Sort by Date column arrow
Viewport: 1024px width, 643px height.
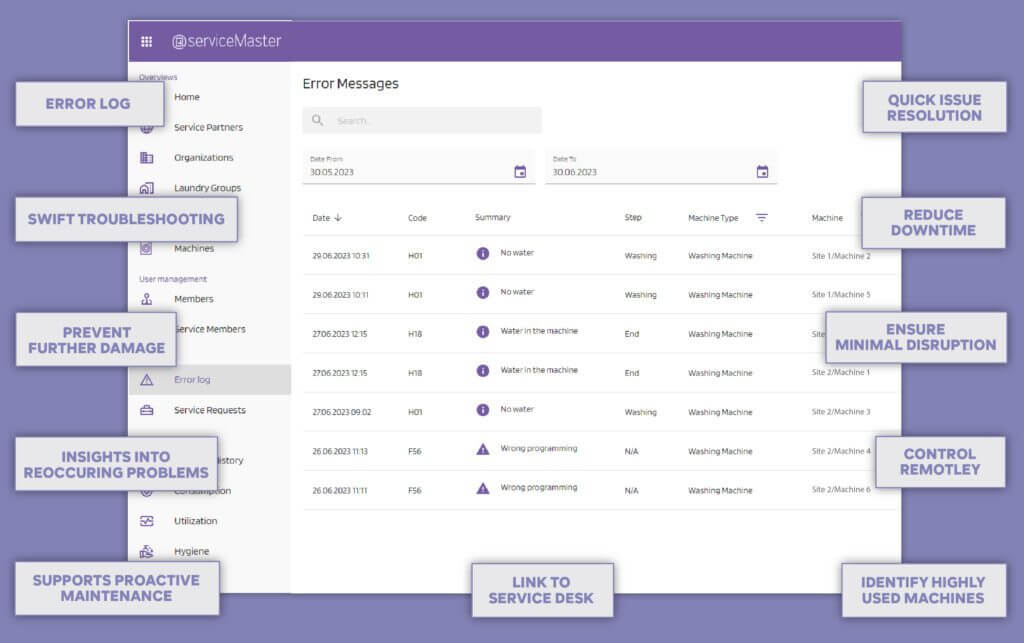click(x=338, y=217)
